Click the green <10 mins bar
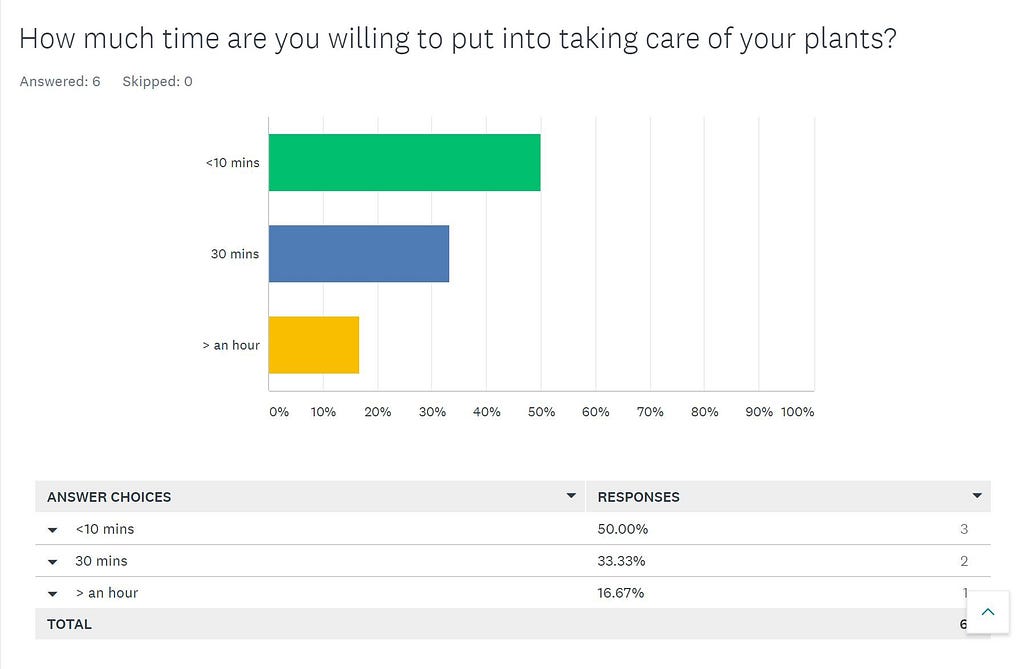Viewport: 1024px width, 669px height. coord(404,162)
